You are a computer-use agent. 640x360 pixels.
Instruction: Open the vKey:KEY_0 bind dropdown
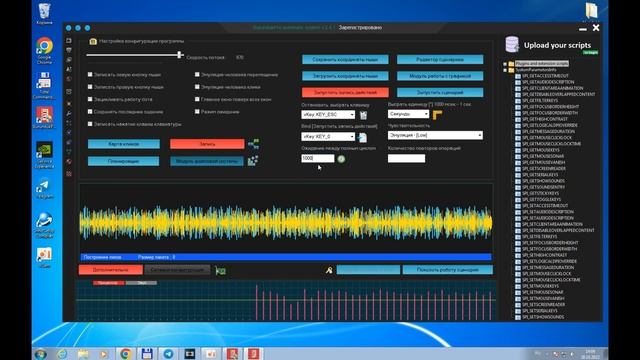pos(328,137)
